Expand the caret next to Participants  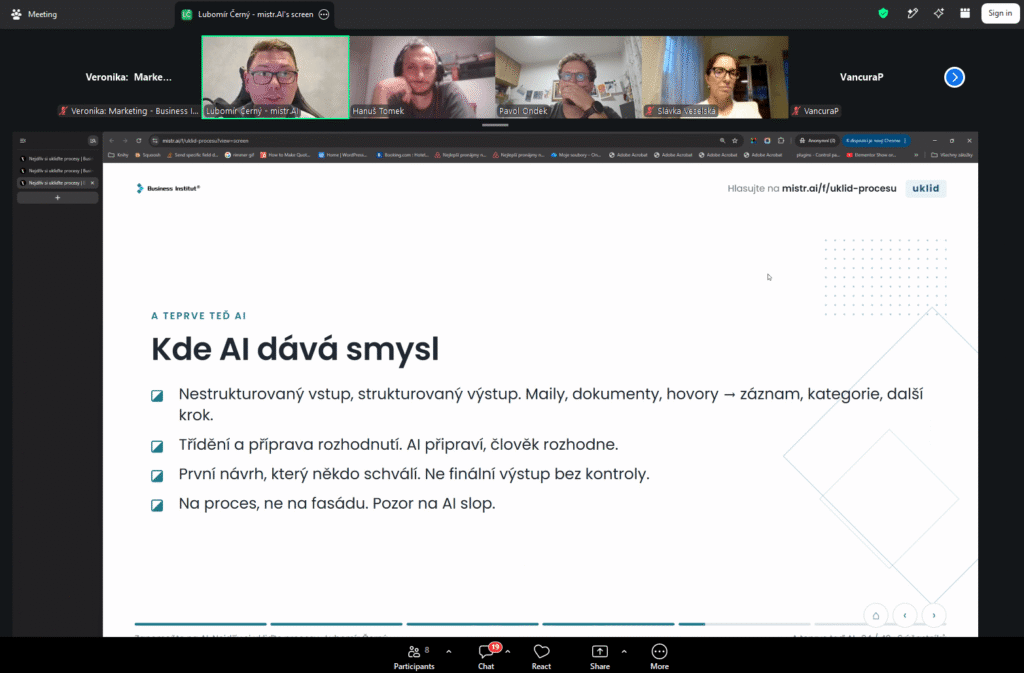(x=449, y=651)
